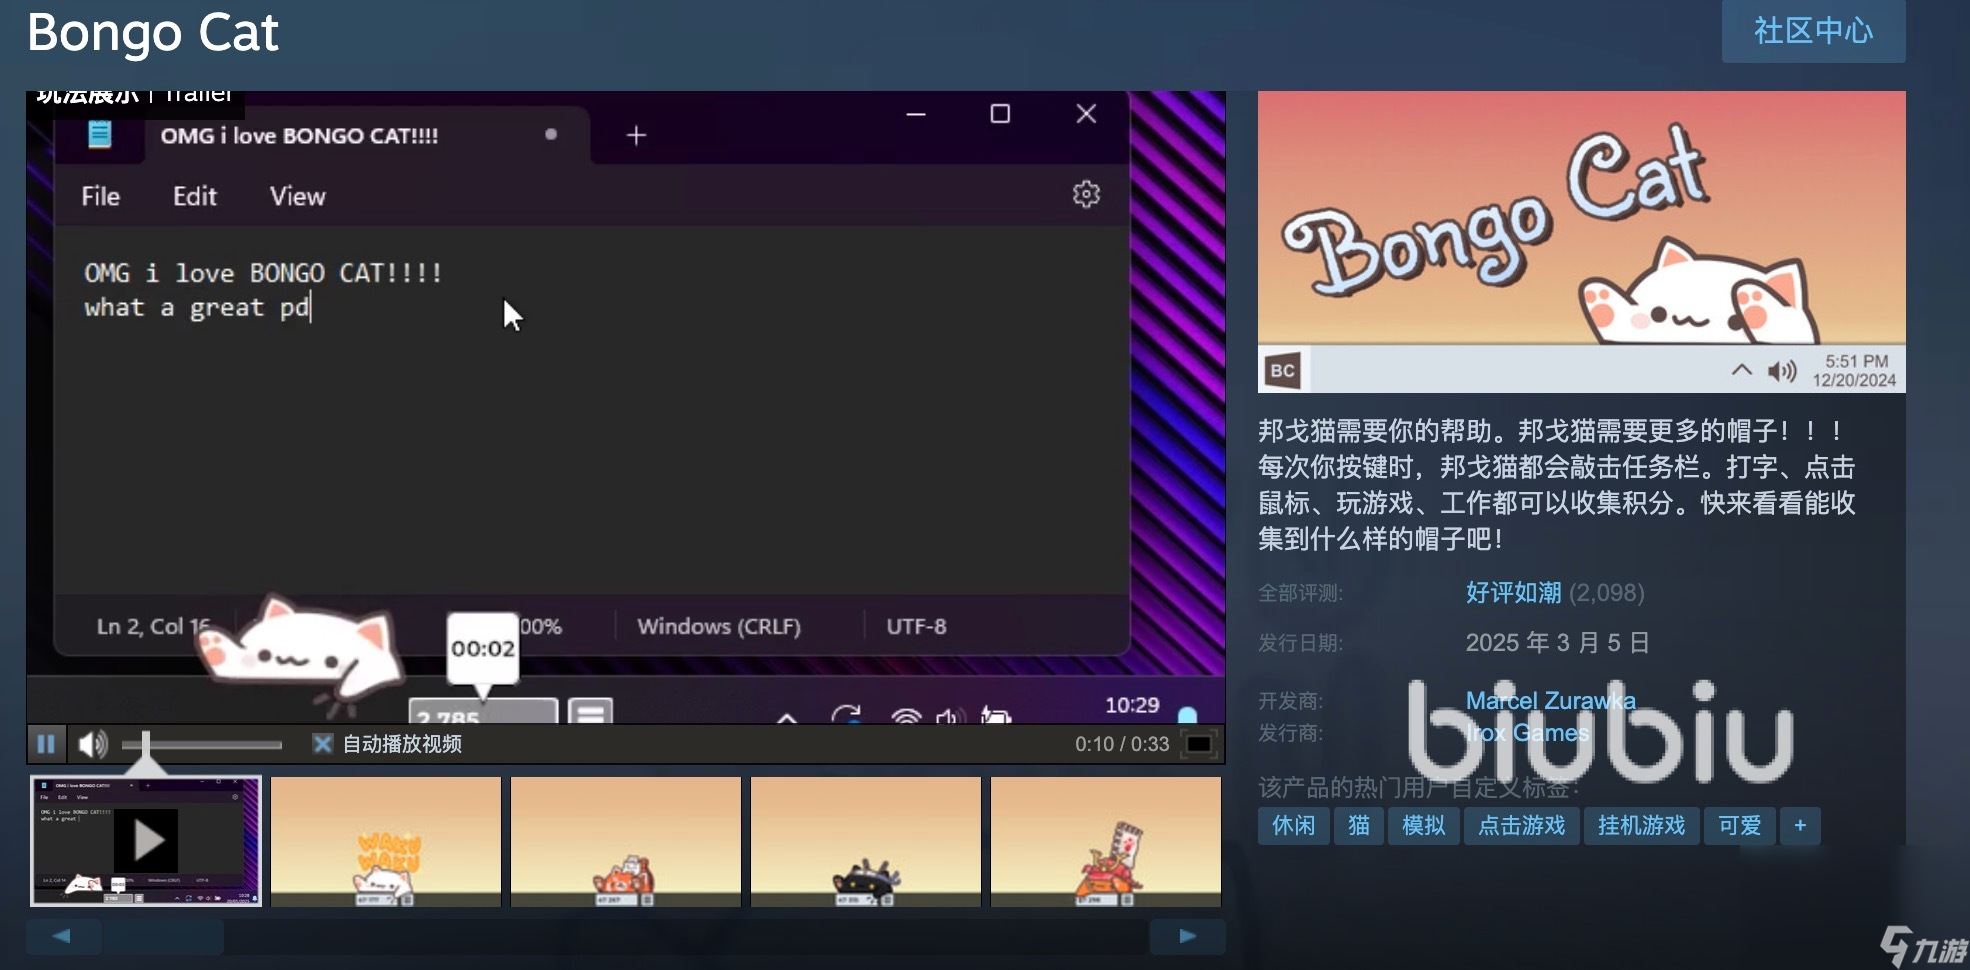This screenshot has width=1970, height=970.
Task: Open Notepad File menu in video
Action: pyautogui.click(x=100, y=197)
